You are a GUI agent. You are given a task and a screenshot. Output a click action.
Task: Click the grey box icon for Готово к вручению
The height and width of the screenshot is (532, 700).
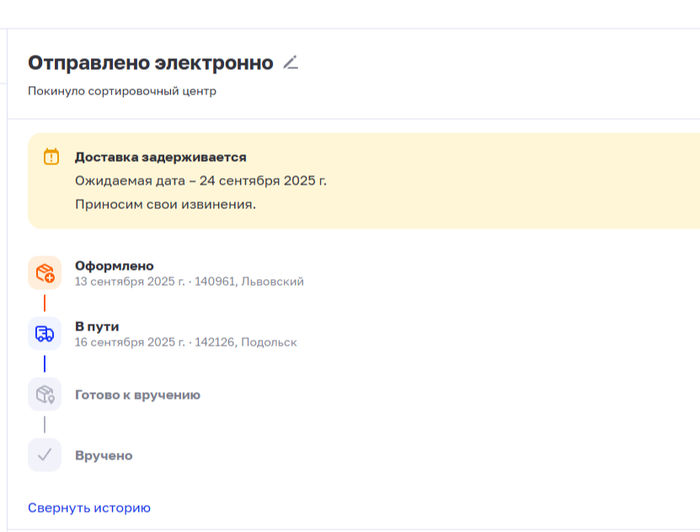click(x=45, y=394)
